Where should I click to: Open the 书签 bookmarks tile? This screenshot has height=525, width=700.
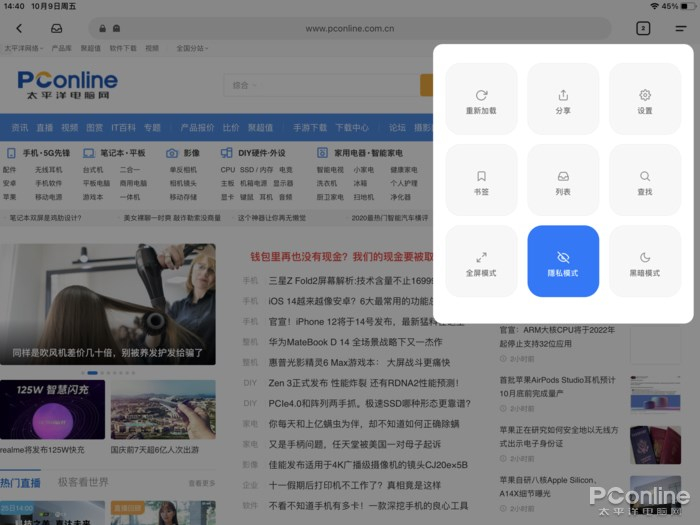click(481, 180)
